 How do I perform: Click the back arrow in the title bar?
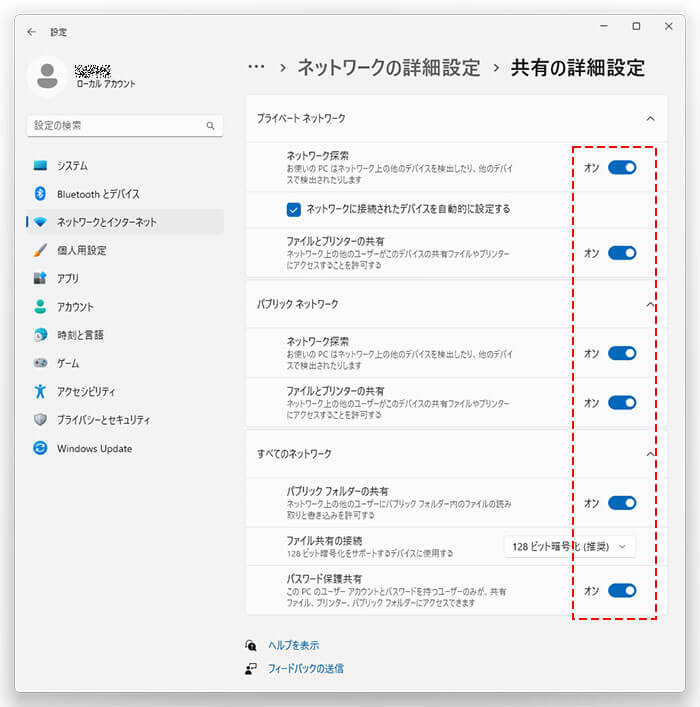pos(32,32)
